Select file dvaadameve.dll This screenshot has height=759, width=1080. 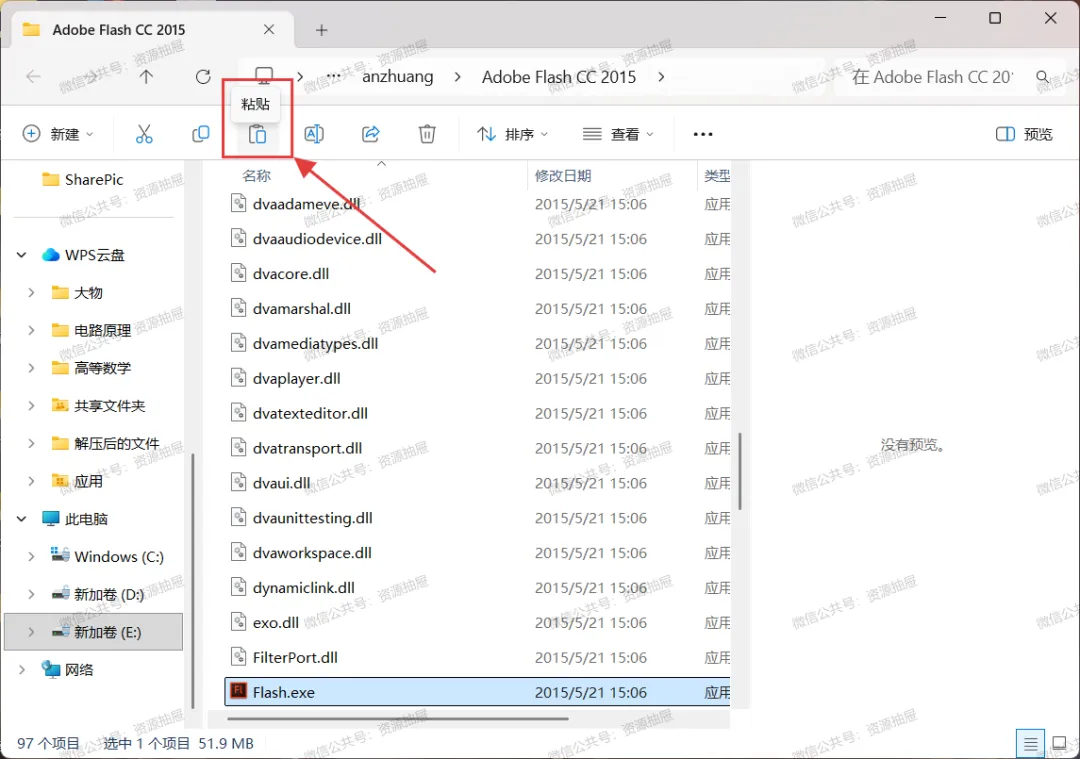477,203
